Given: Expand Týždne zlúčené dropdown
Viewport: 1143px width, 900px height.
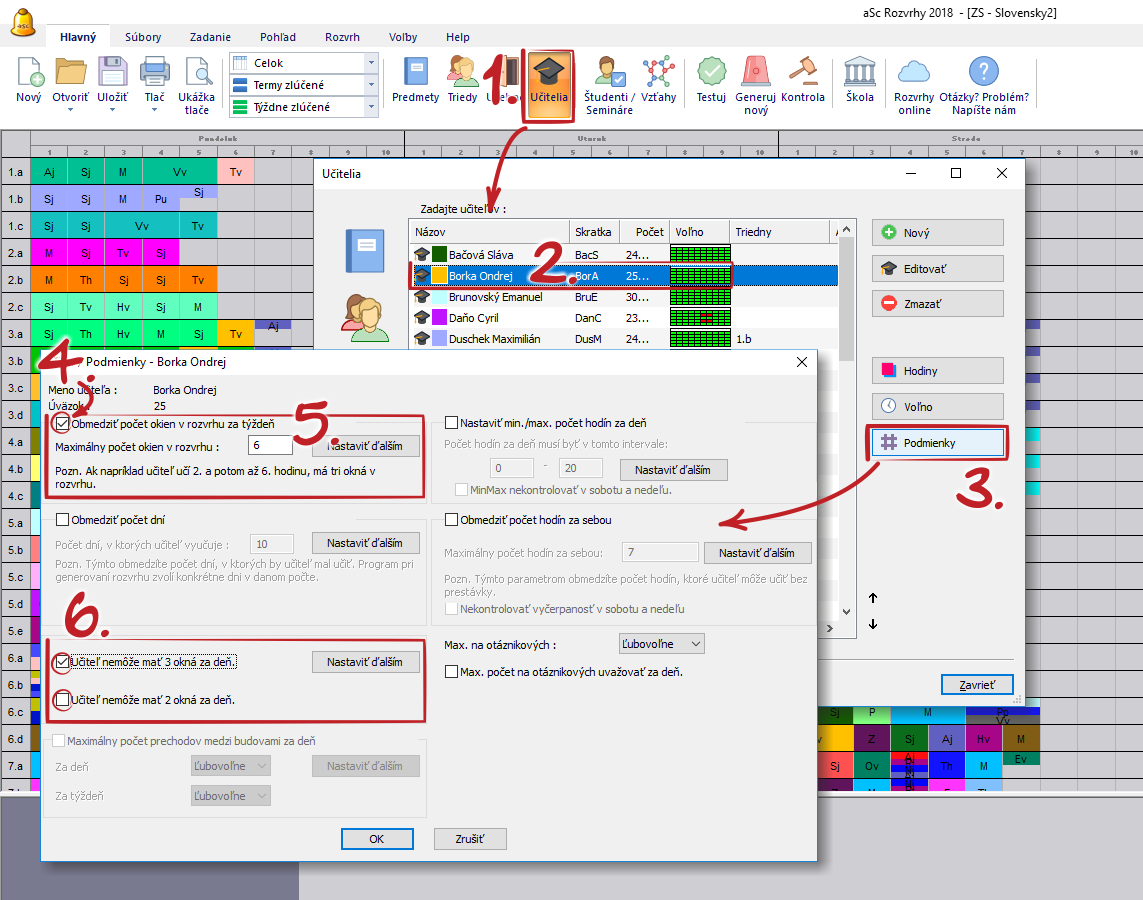Looking at the screenshot, I should click(371, 106).
